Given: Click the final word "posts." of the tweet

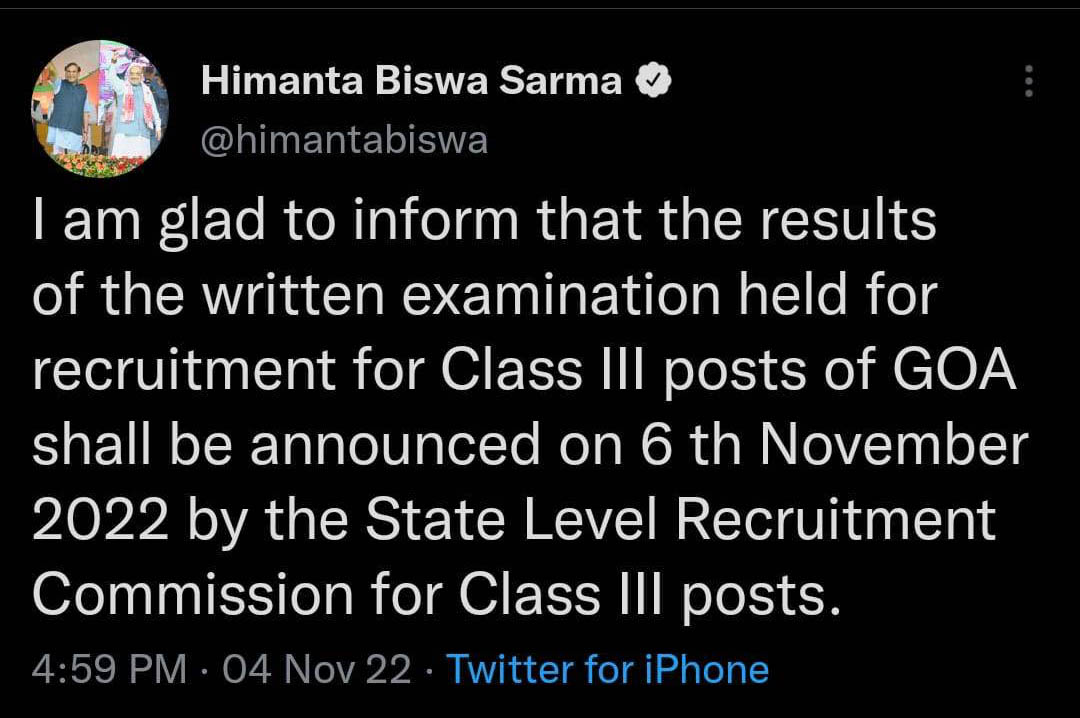Looking at the screenshot, I should click(762, 595).
